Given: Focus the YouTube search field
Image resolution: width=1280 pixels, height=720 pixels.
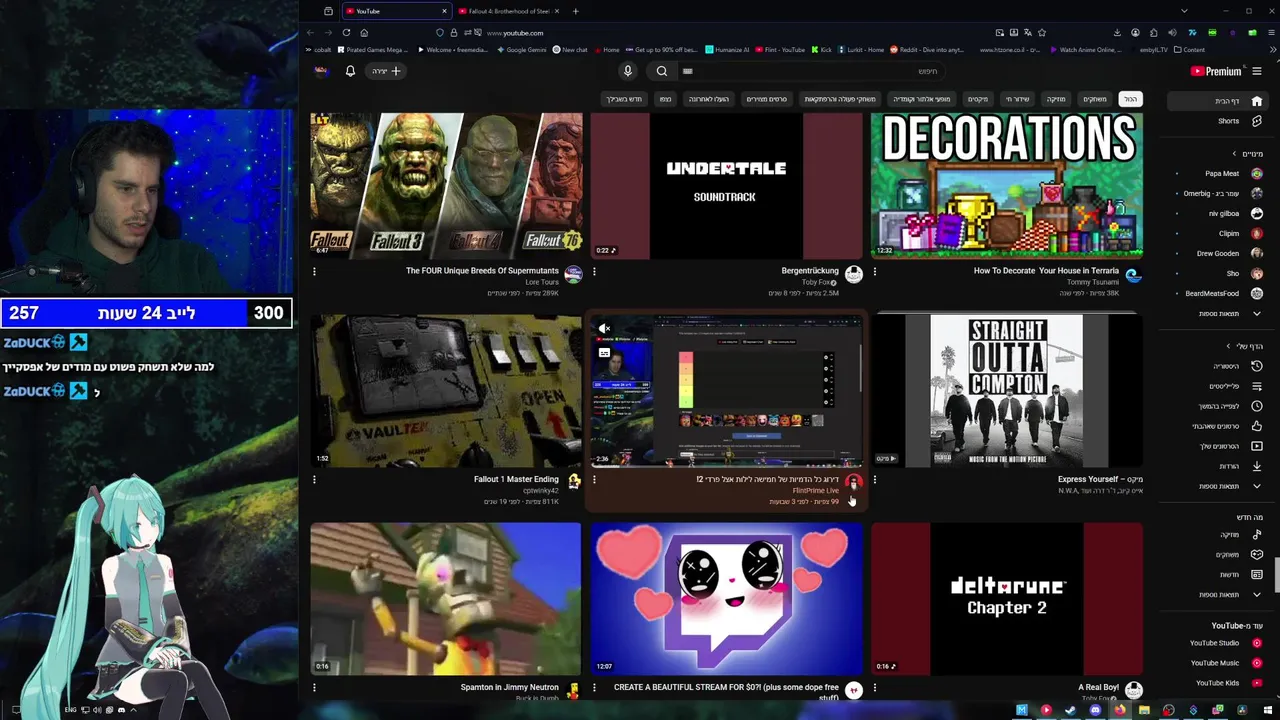Looking at the screenshot, I should [810, 71].
